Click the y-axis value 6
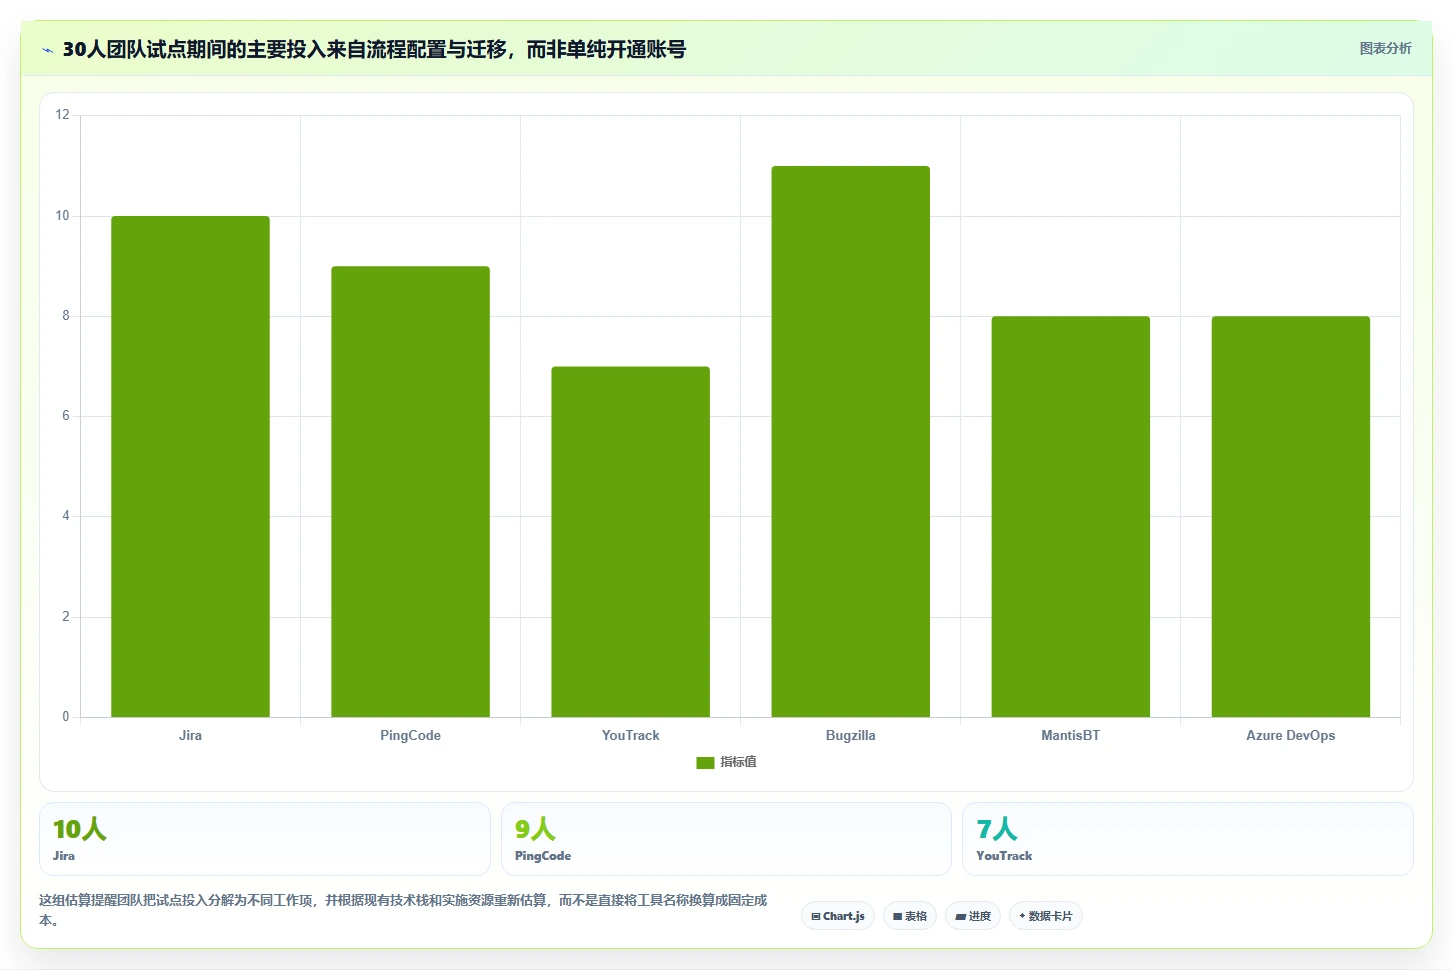The image size is (1453, 970). 66,416
